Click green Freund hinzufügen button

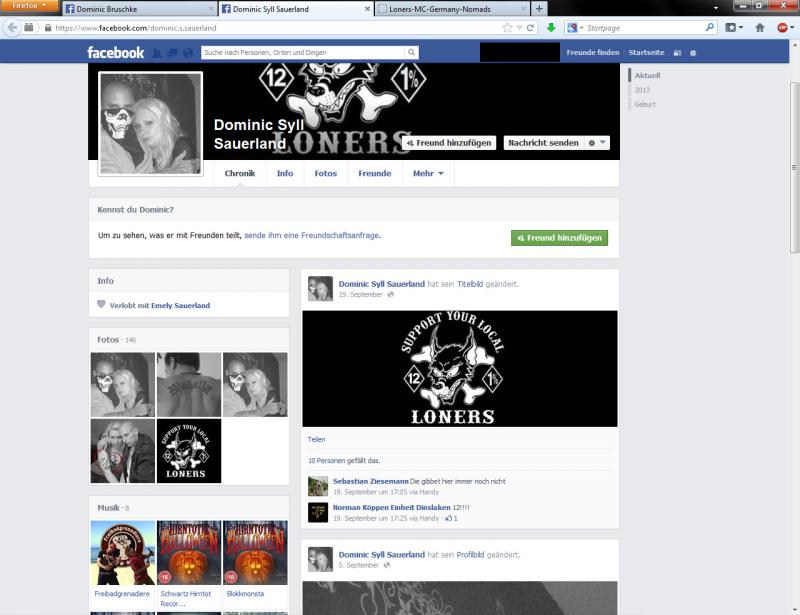coord(559,238)
